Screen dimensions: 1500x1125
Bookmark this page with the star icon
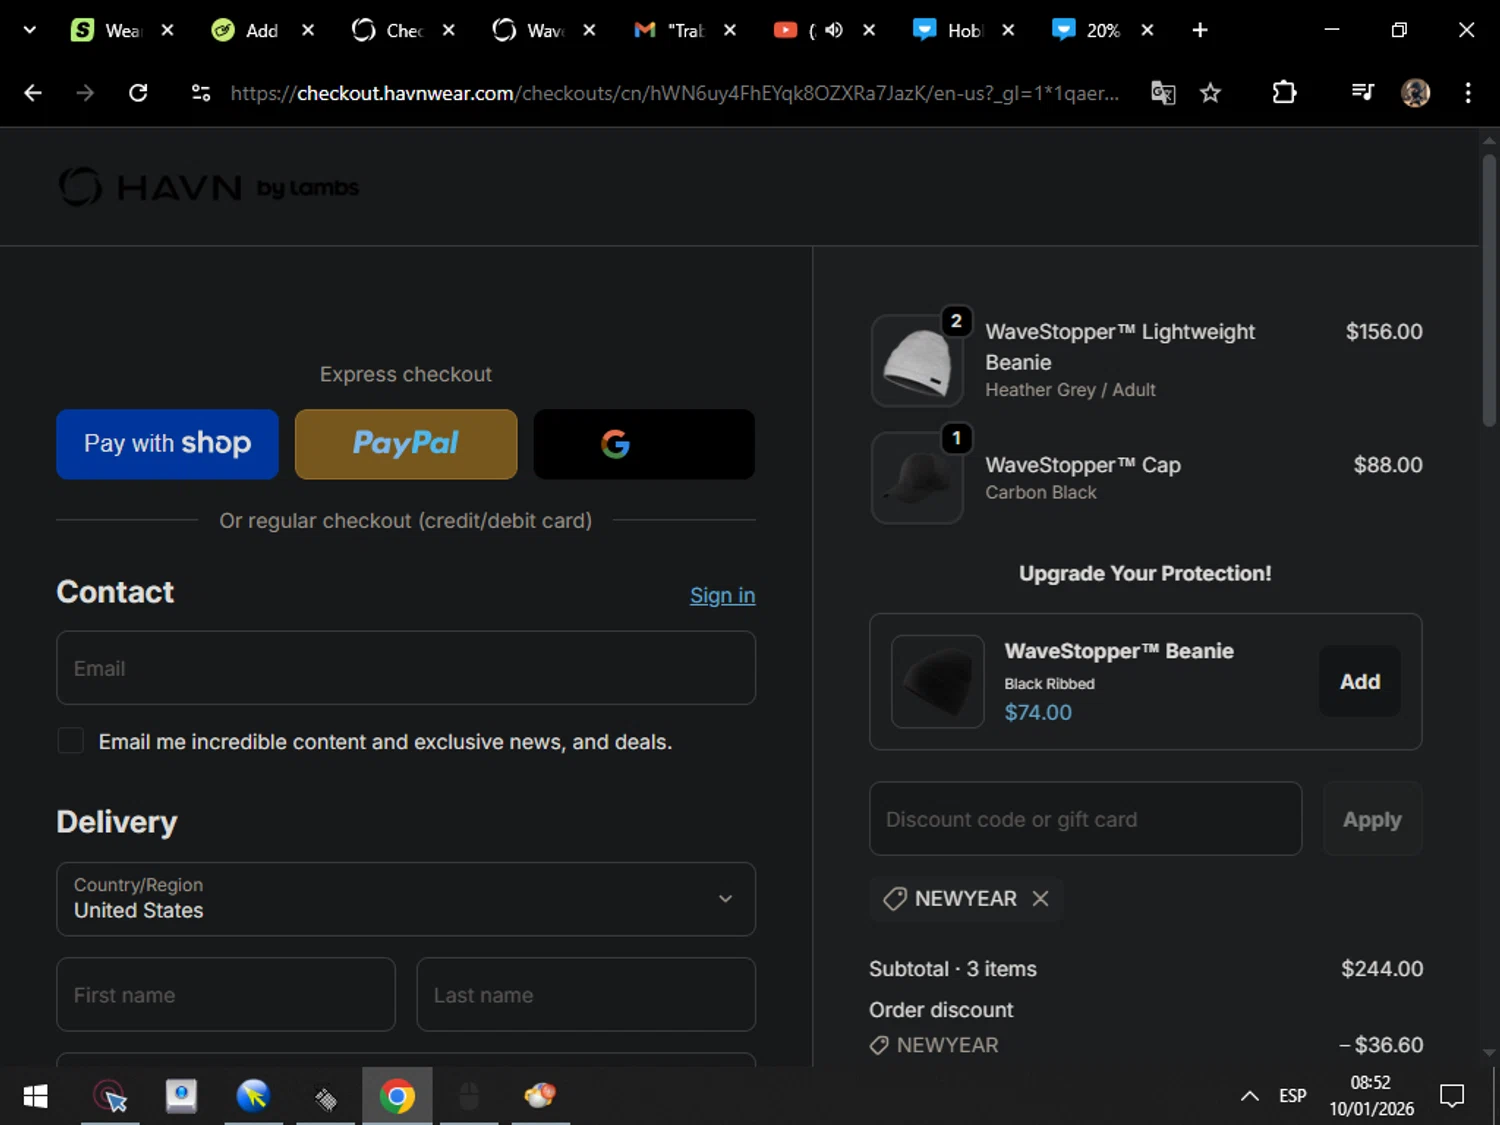1210,93
